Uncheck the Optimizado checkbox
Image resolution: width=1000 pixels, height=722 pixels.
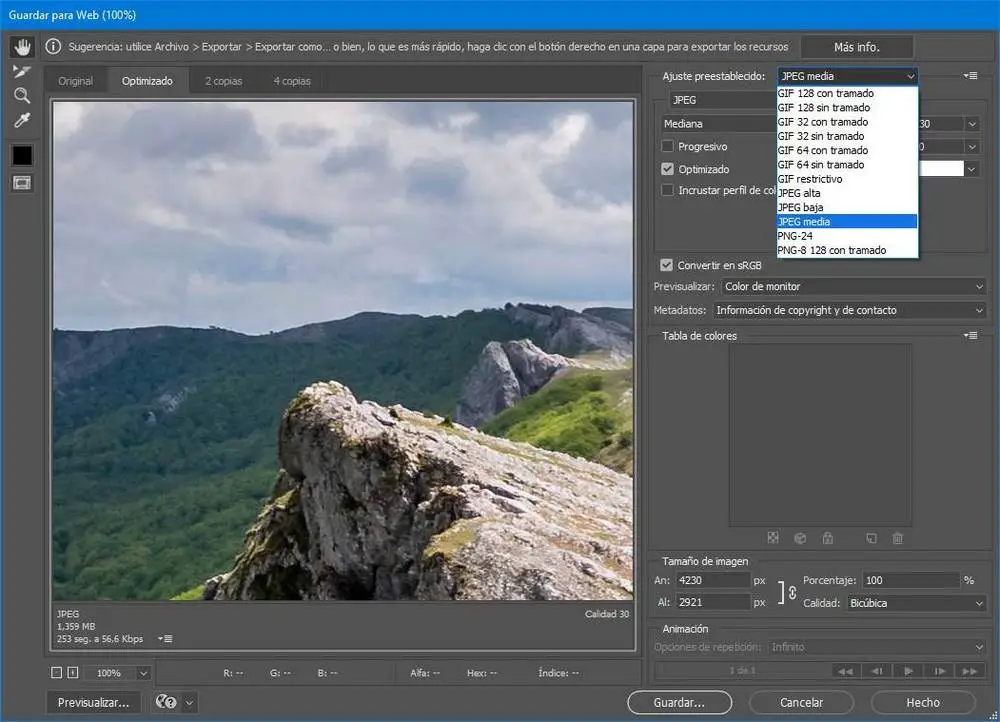pyautogui.click(x=668, y=170)
